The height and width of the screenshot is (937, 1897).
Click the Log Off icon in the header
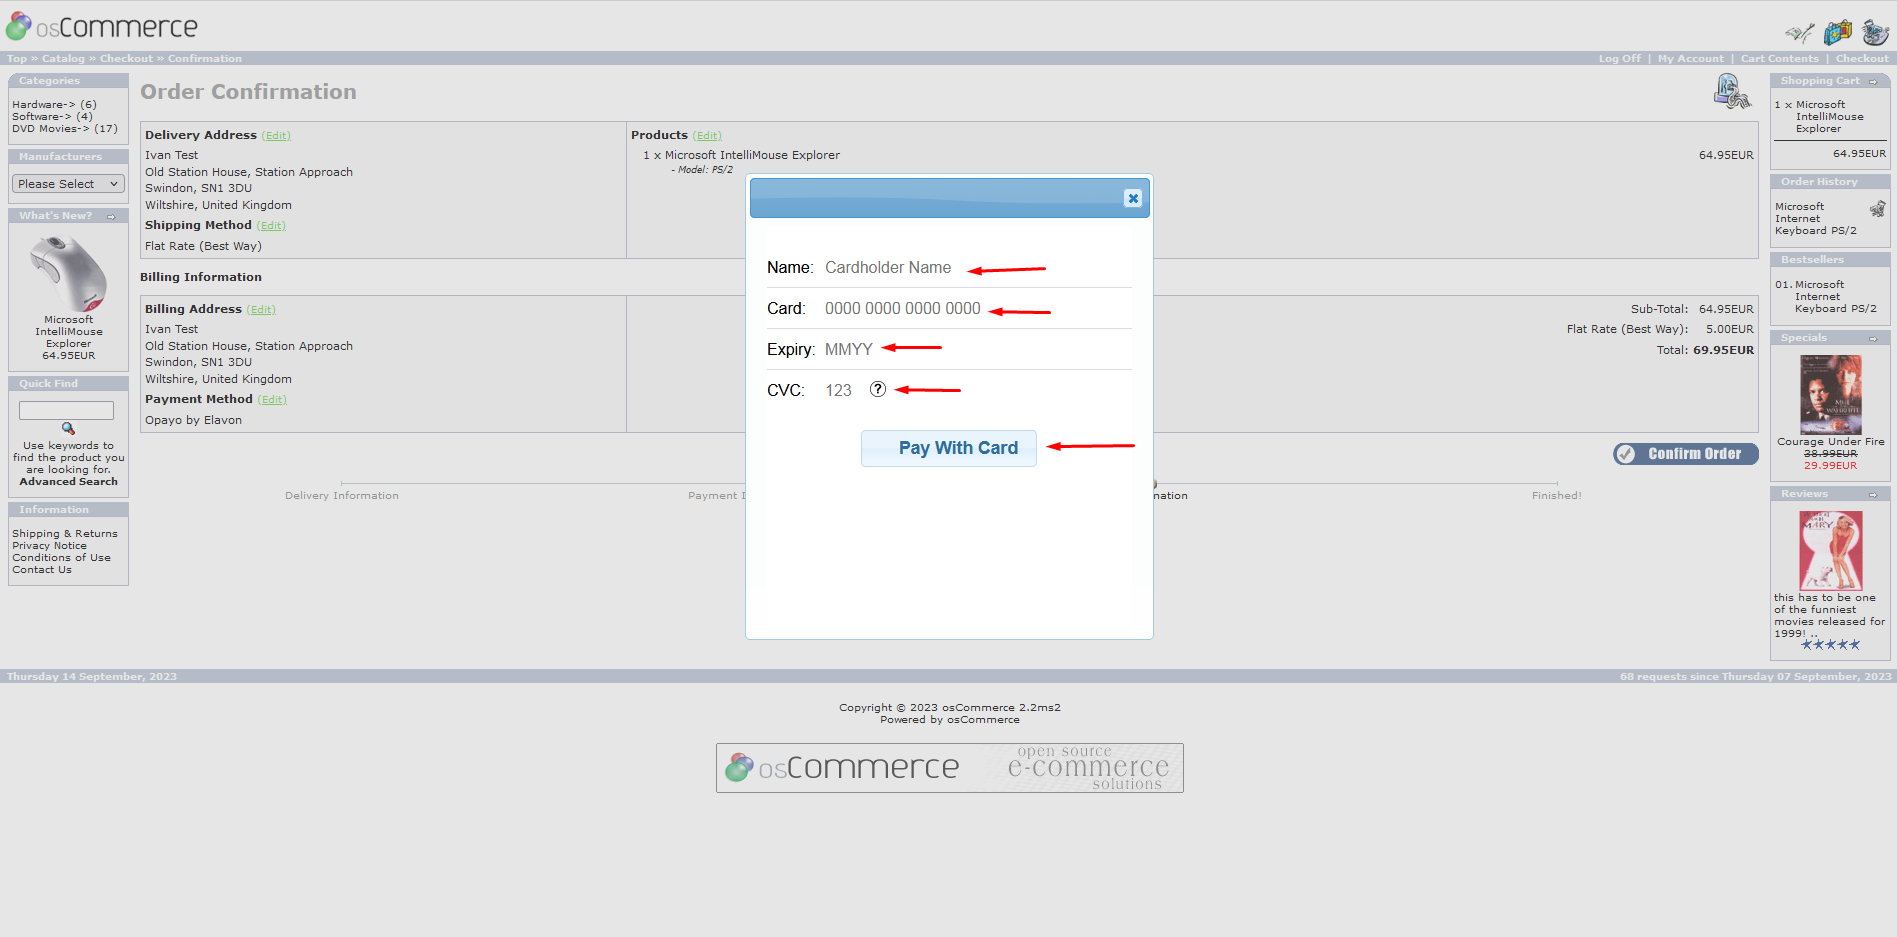pos(1798,31)
